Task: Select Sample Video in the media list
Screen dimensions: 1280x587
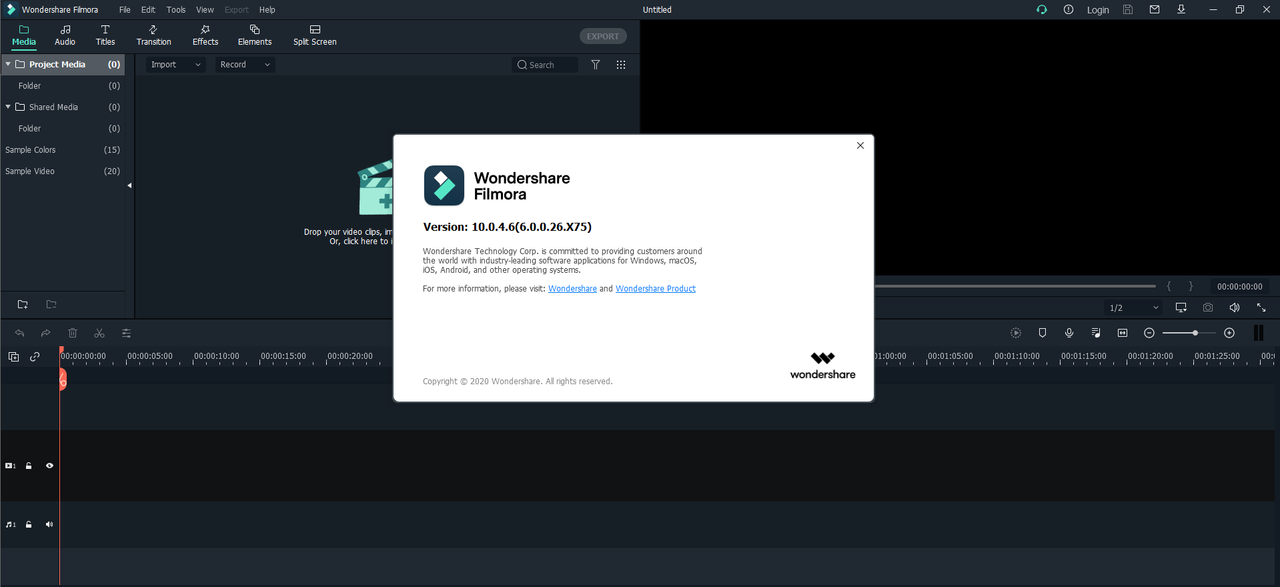Action: click(x=62, y=171)
